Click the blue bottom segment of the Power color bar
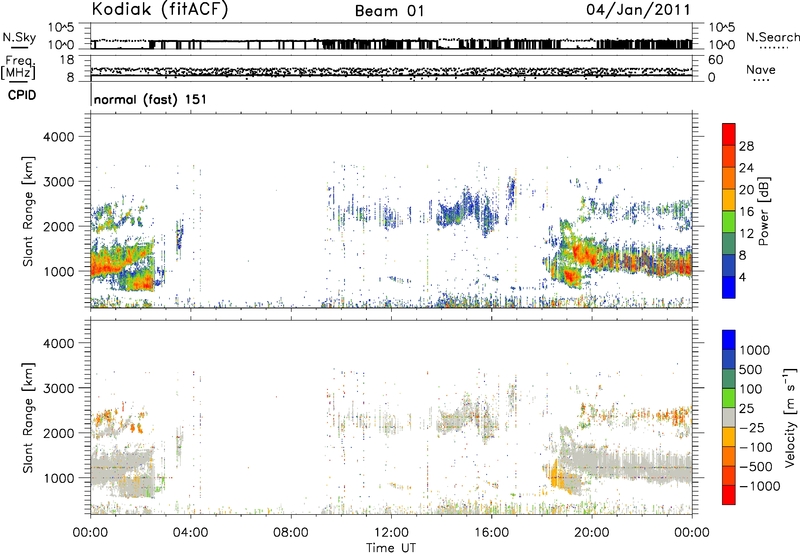This screenshot has height=554, width=800. click(x=729, y=288)
